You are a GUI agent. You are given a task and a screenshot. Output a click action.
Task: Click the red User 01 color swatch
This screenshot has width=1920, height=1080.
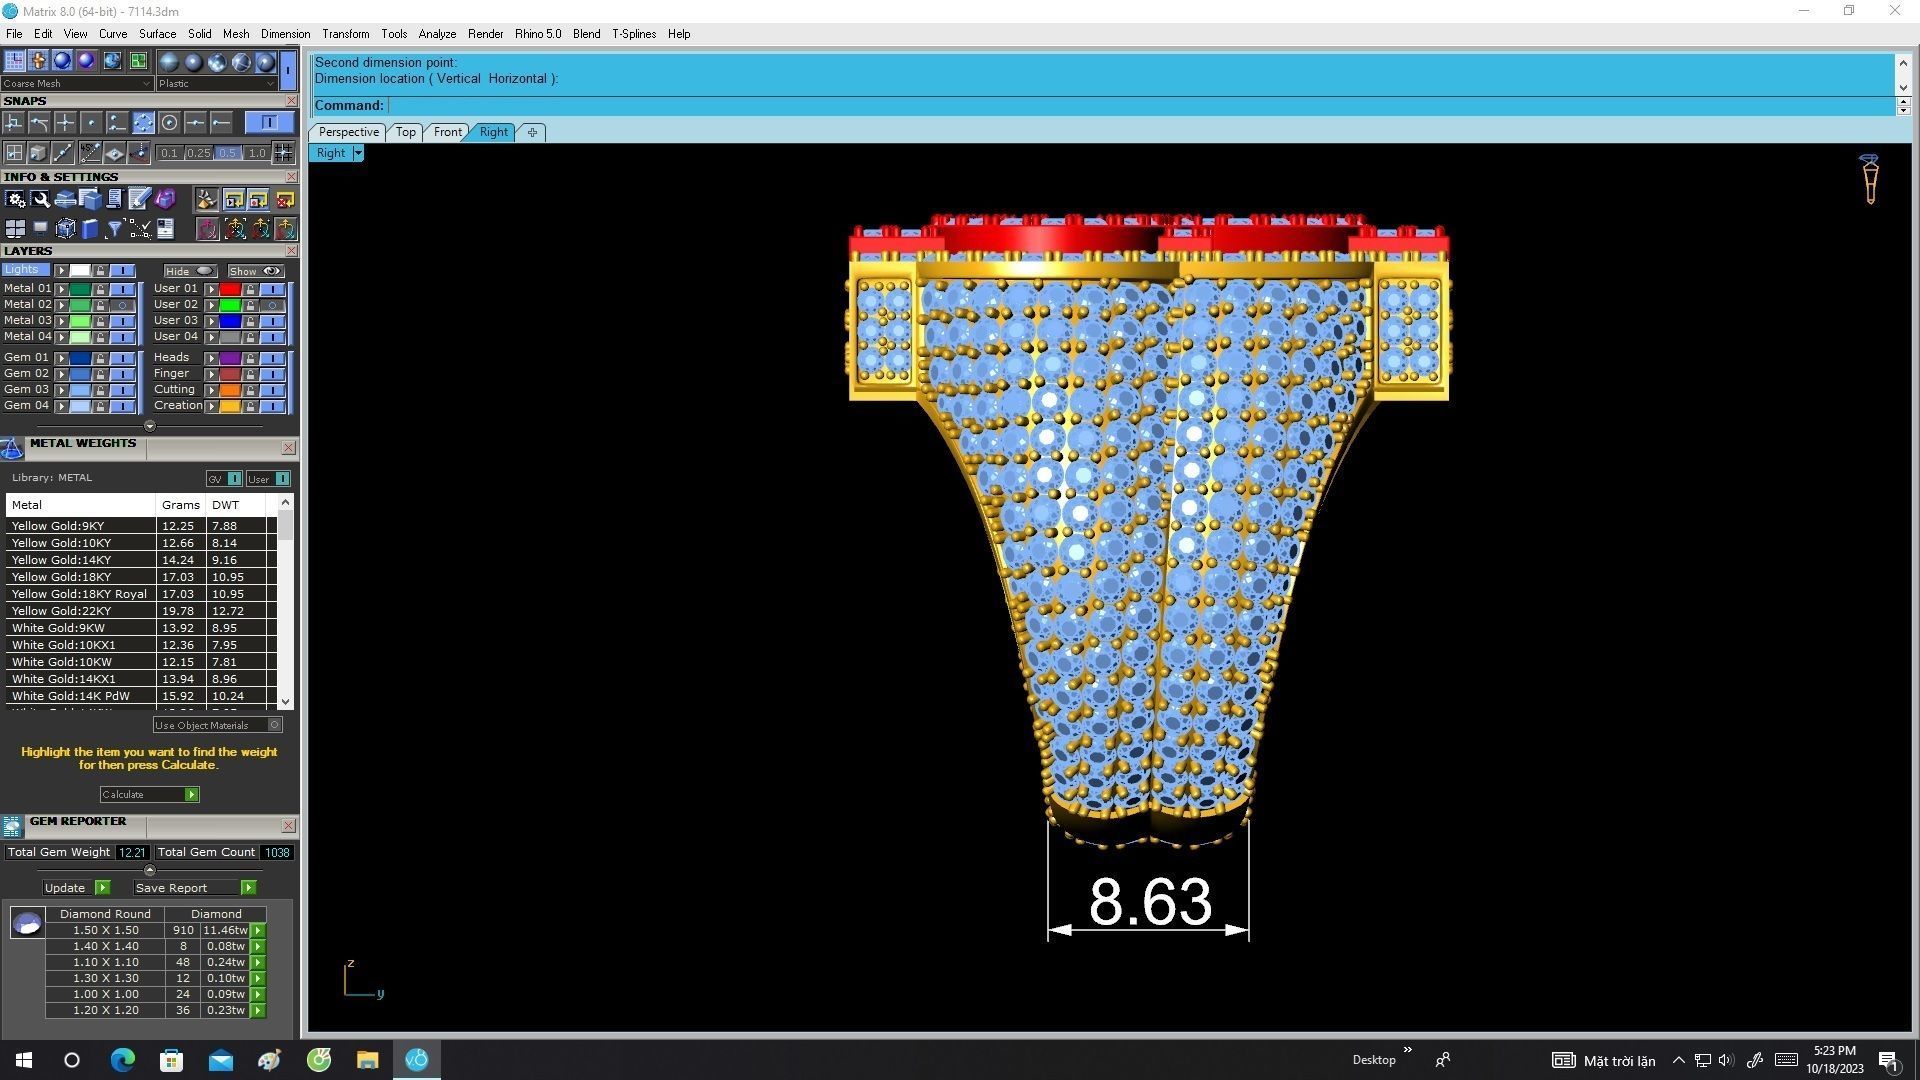230,289
